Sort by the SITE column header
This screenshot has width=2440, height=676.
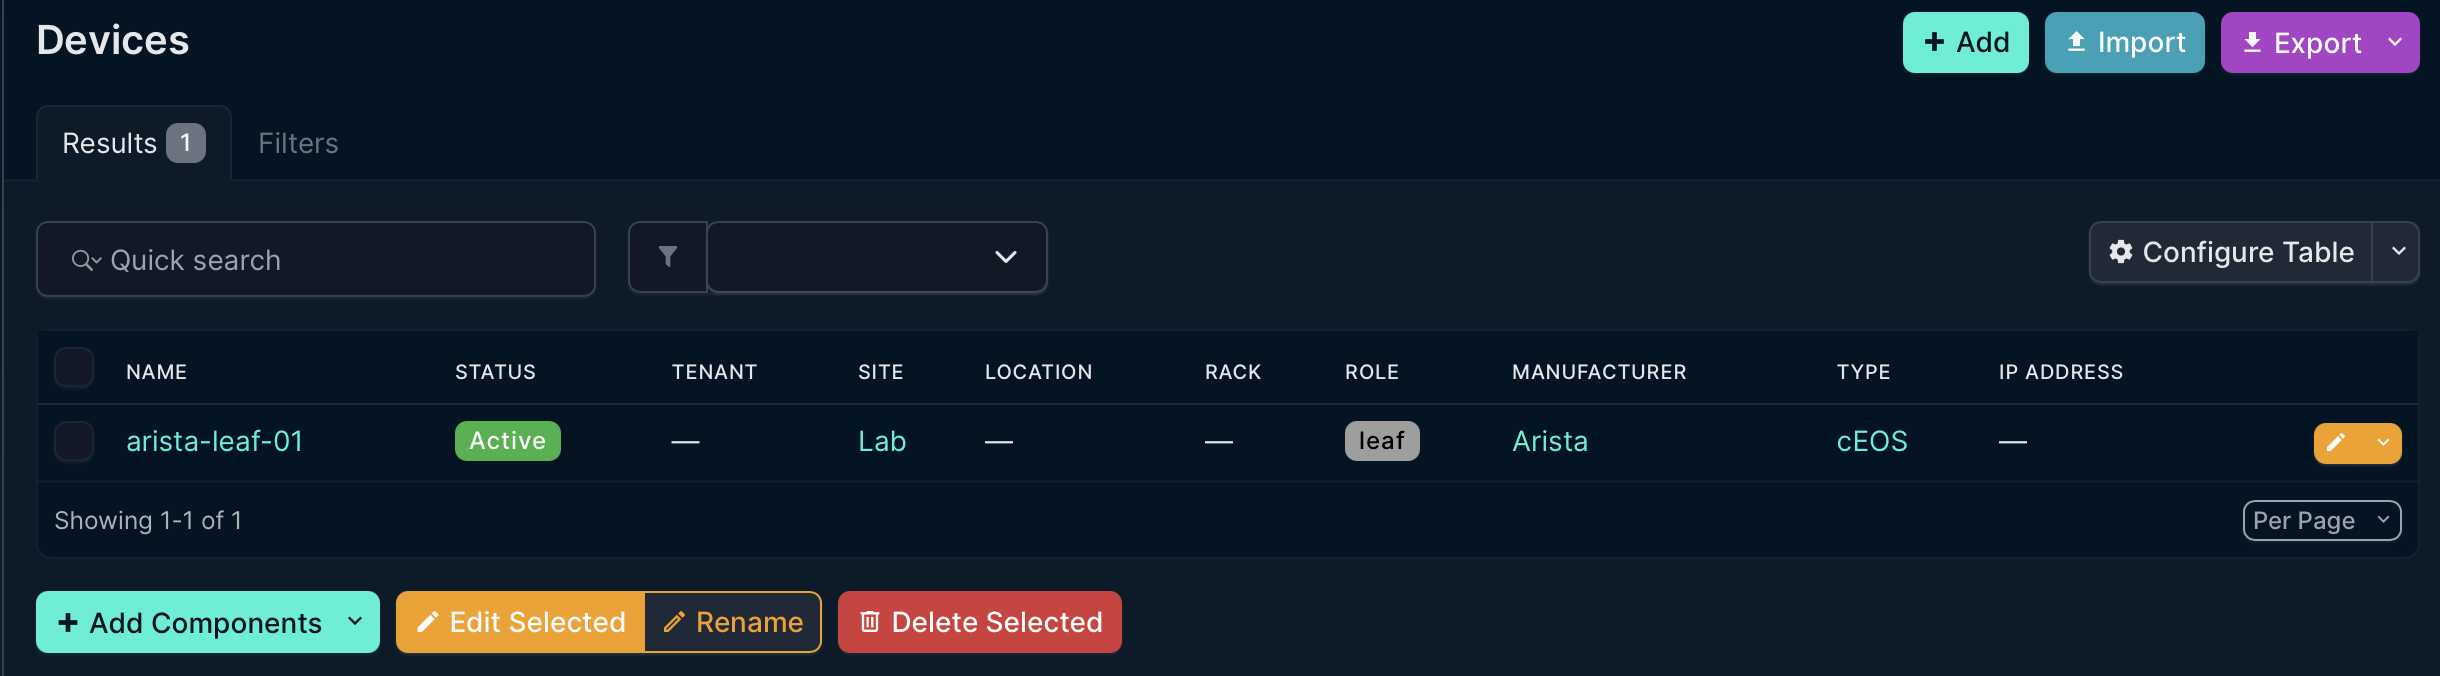pos(881,372)
